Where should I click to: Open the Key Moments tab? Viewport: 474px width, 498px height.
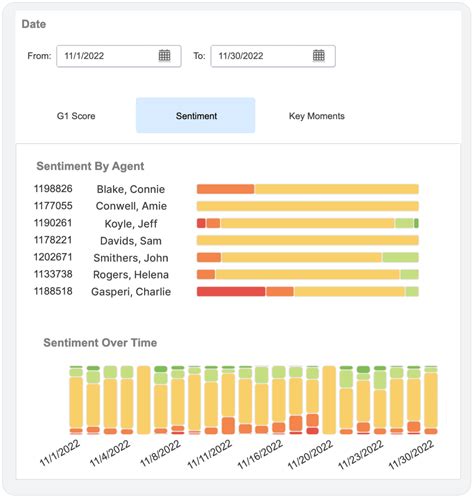317,116
